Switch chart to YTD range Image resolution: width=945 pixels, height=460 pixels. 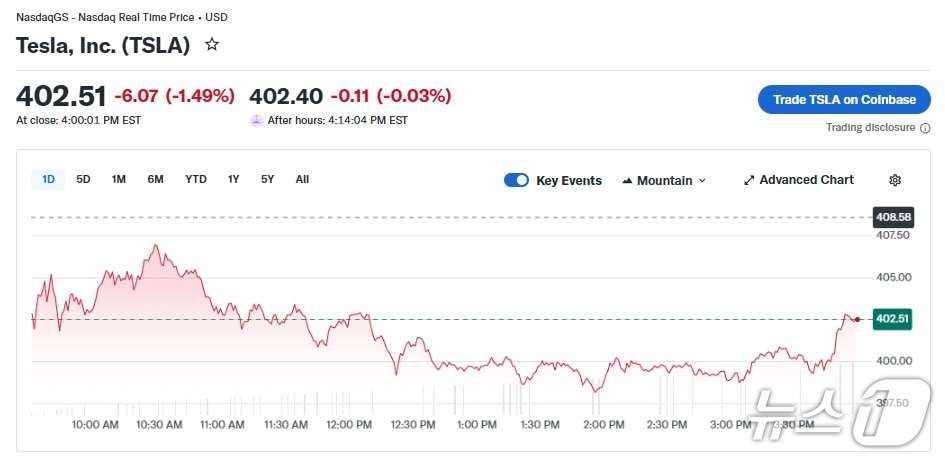pyautogui.click(x=196, y=180)
